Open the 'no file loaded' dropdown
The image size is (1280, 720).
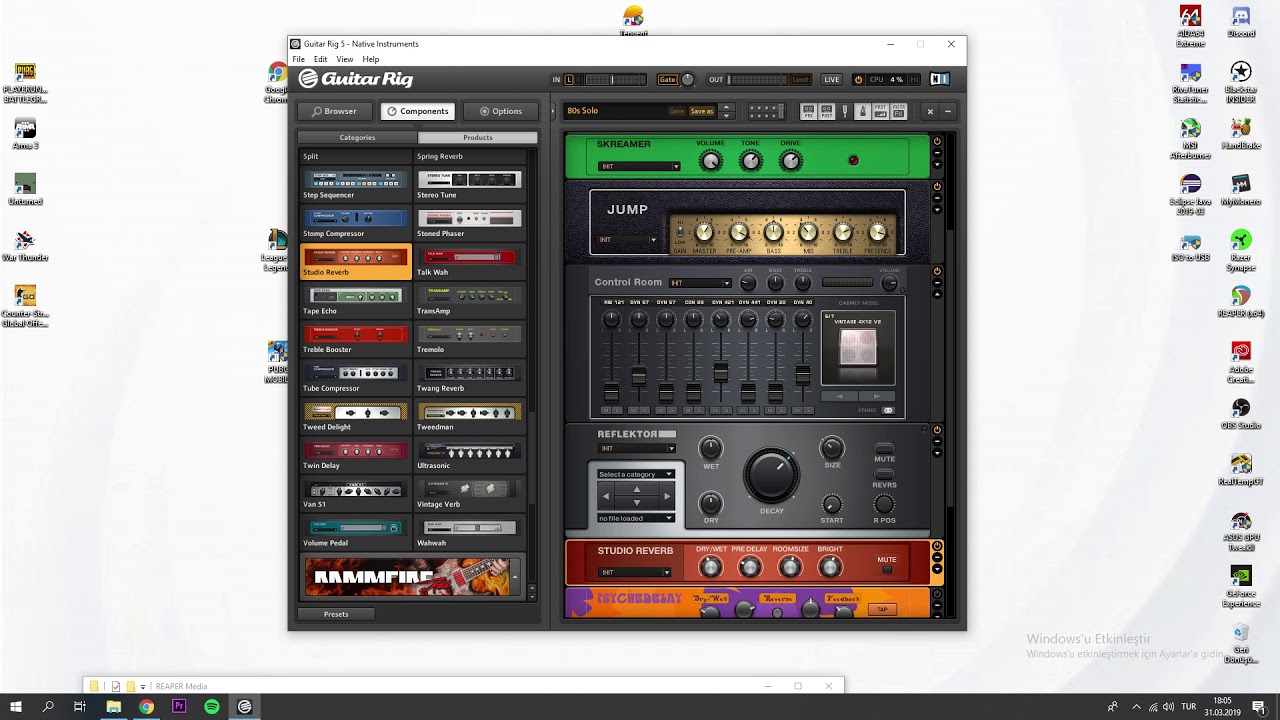click(636, 518)
